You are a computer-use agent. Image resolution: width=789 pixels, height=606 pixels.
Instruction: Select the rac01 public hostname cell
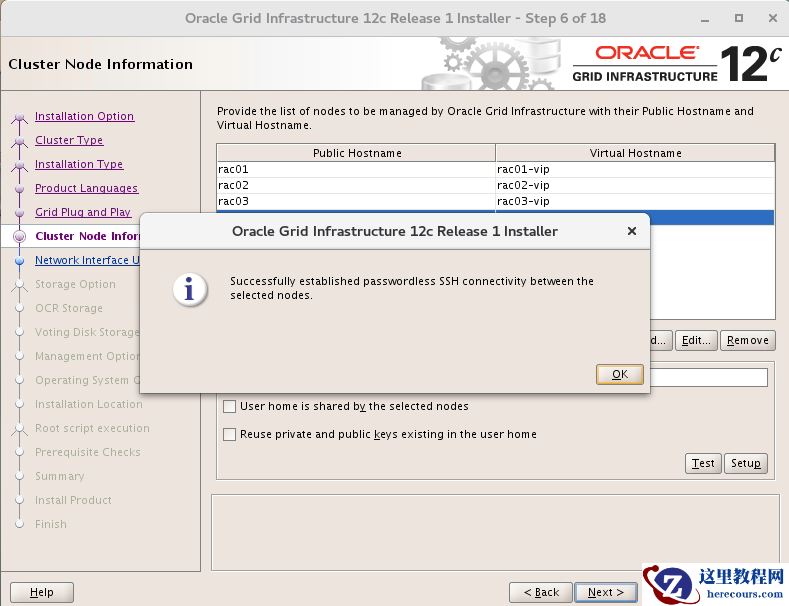point(356,169)
